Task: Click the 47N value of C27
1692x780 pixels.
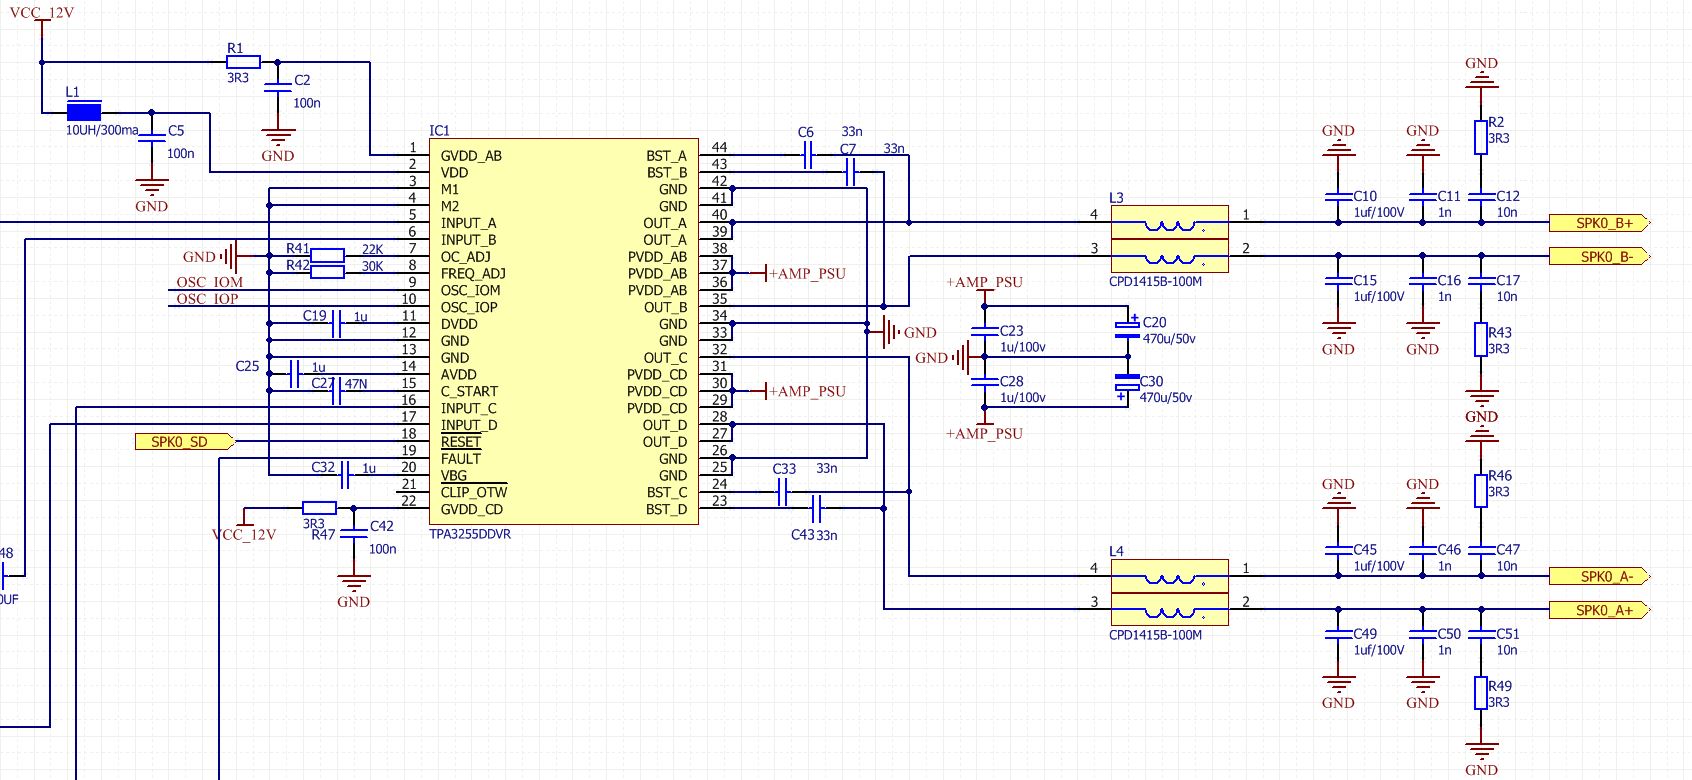Action: (x=356, y=384)
